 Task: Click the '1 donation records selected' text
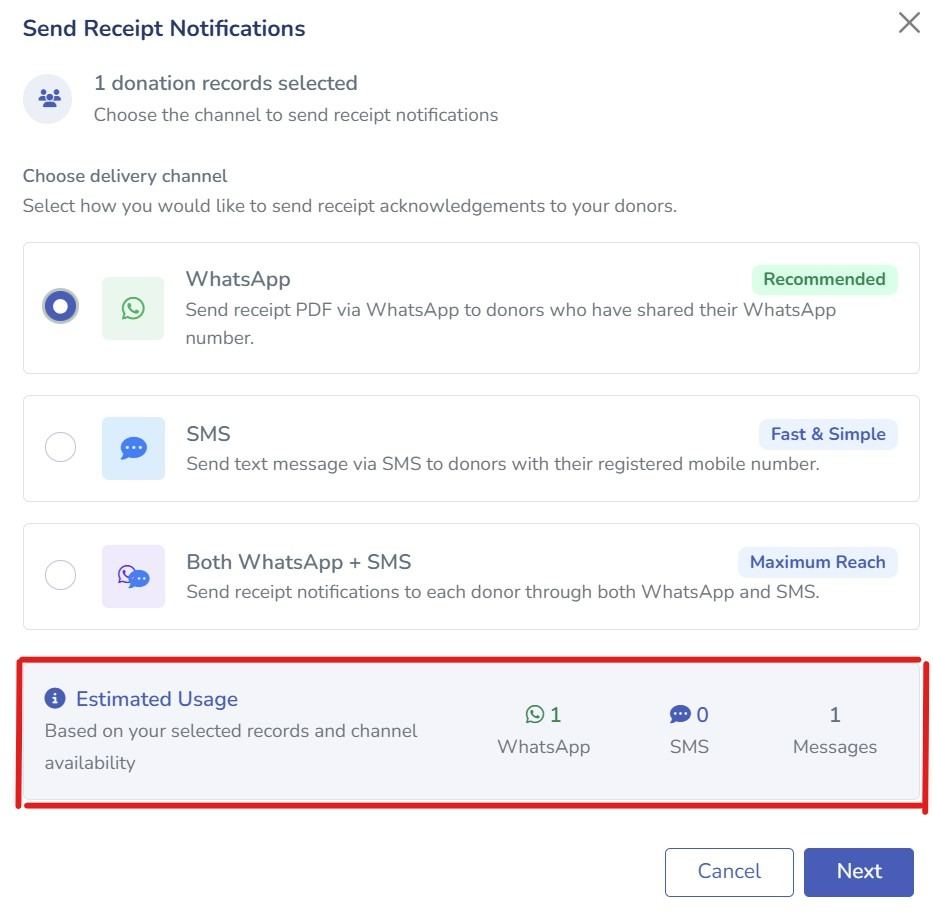click(x=226, y=83)
